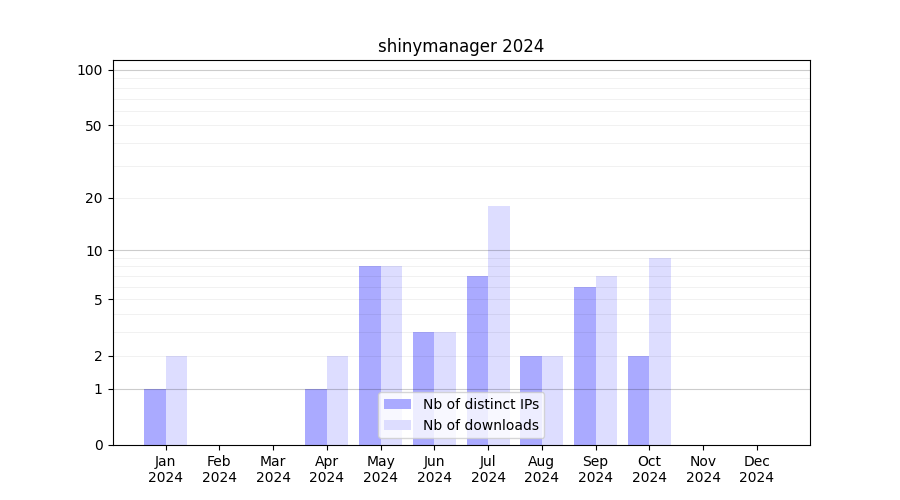Click the September downloads bar

click(x=606, y=360)
